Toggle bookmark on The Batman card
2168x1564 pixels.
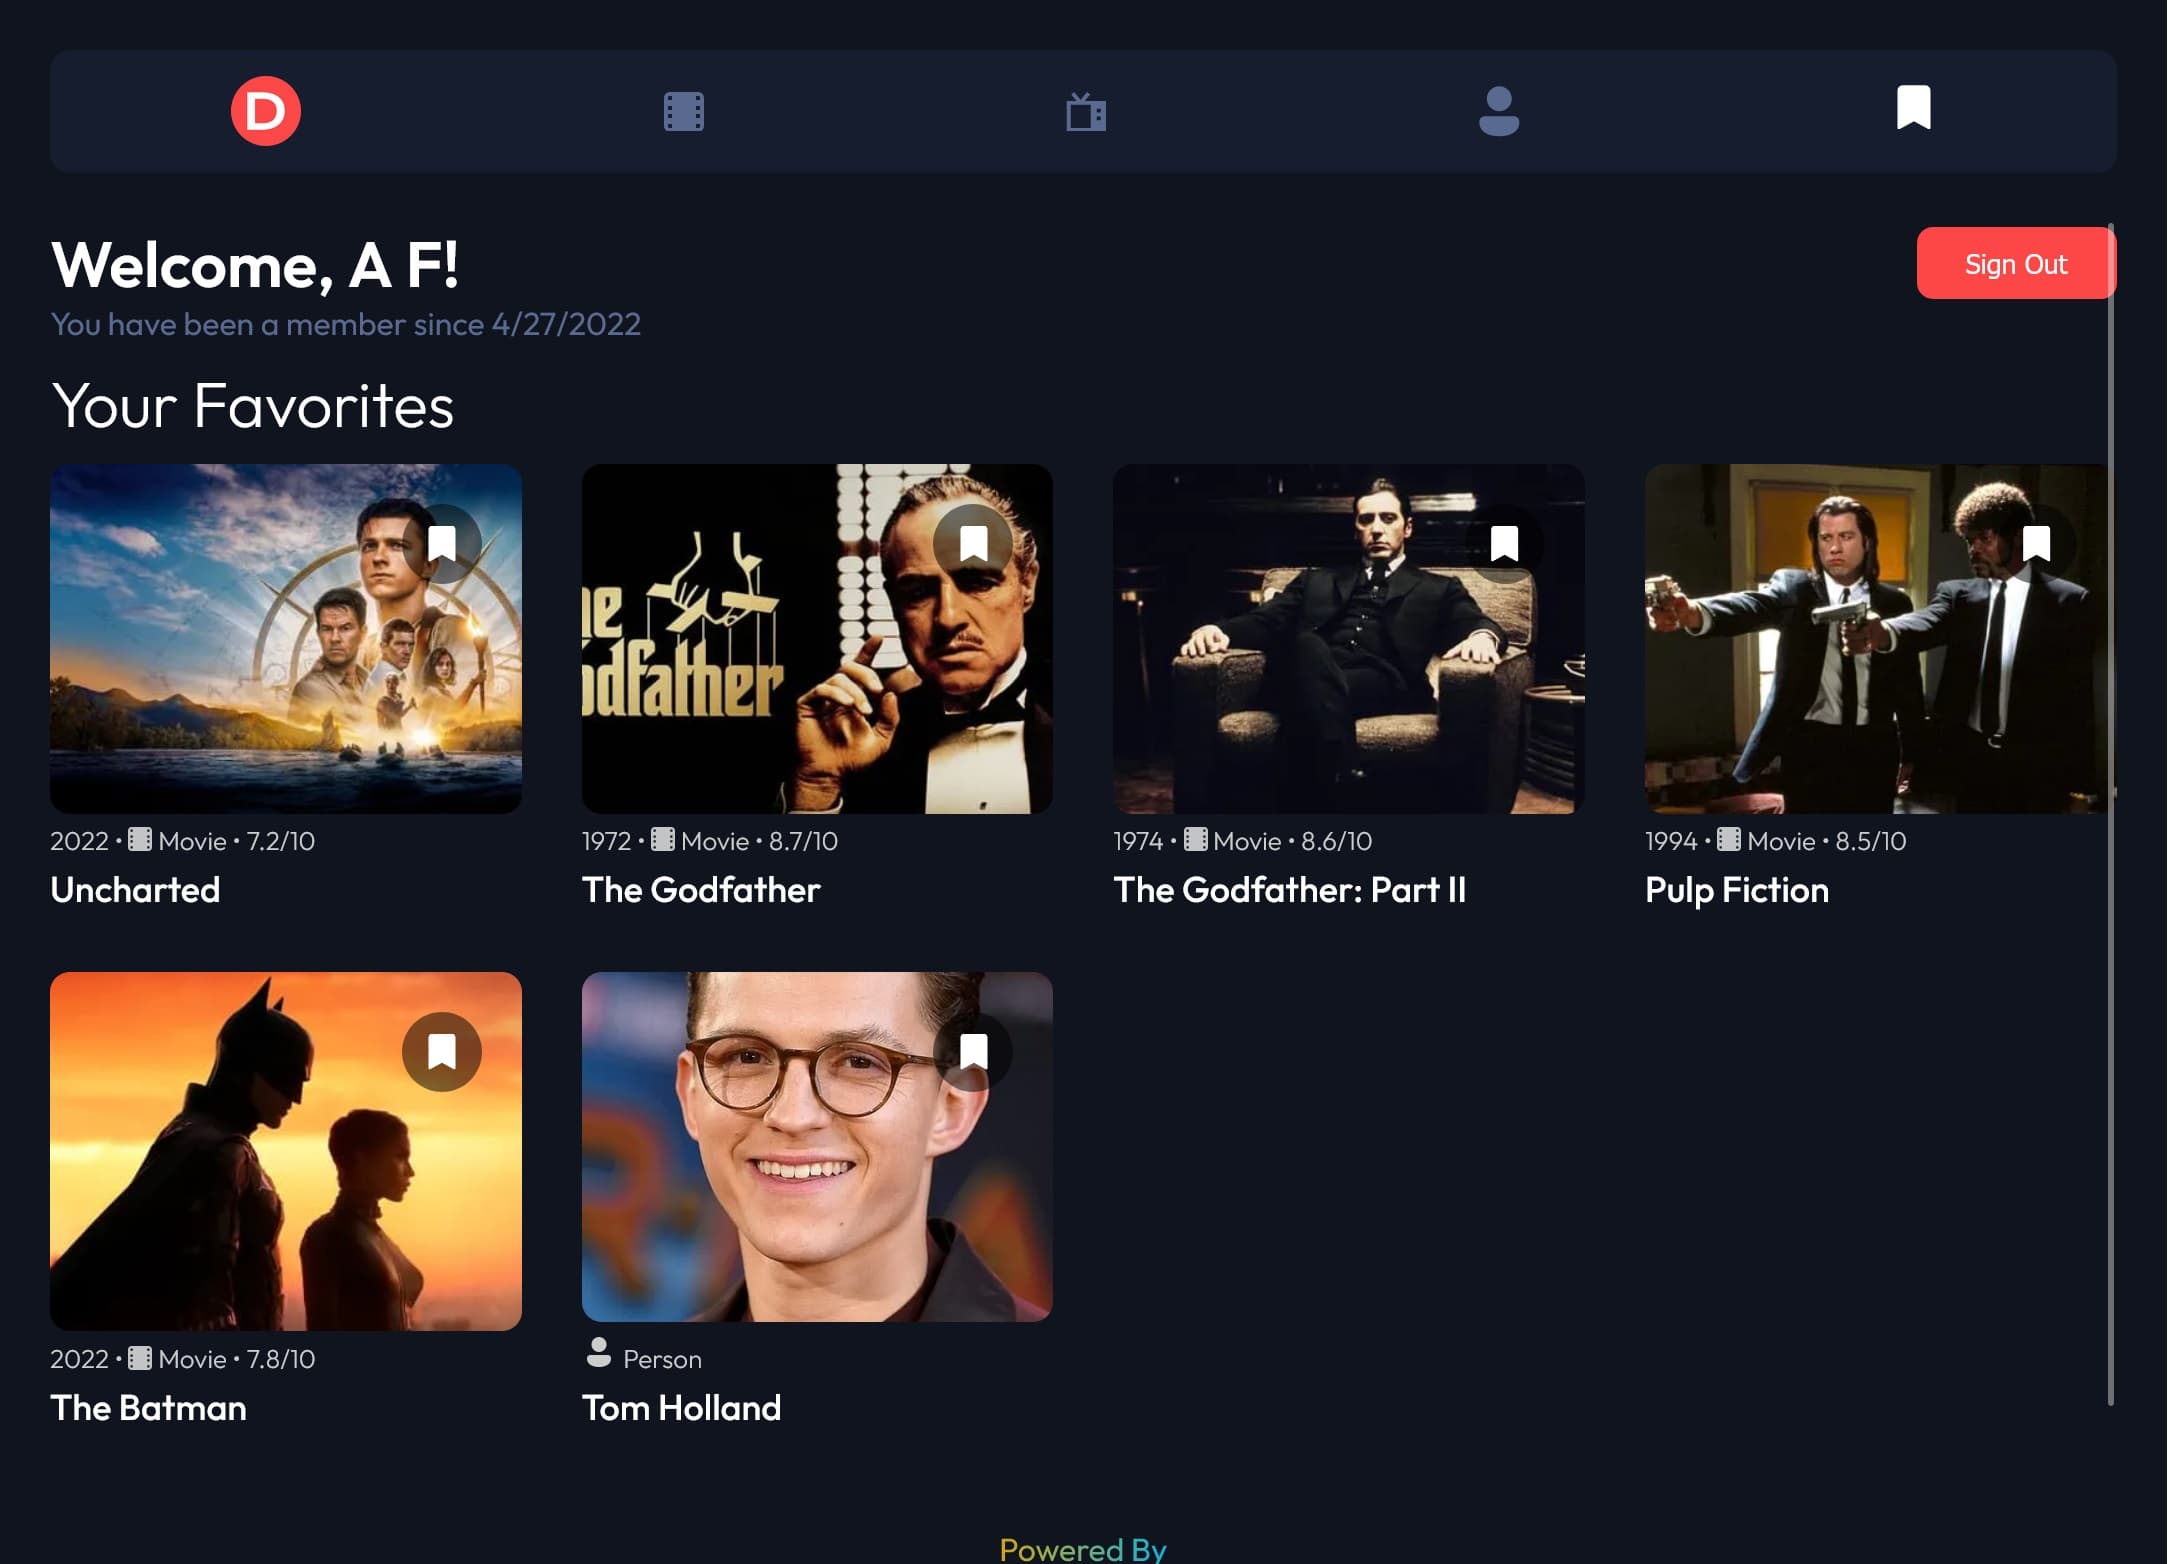click(x=442, y=1052)
